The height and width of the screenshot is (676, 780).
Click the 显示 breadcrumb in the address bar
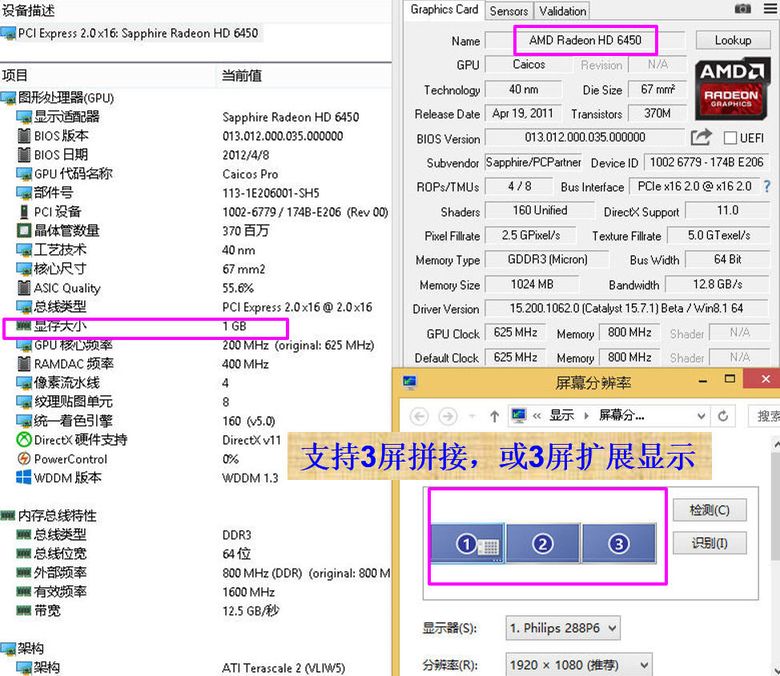[x=562, y=415]
